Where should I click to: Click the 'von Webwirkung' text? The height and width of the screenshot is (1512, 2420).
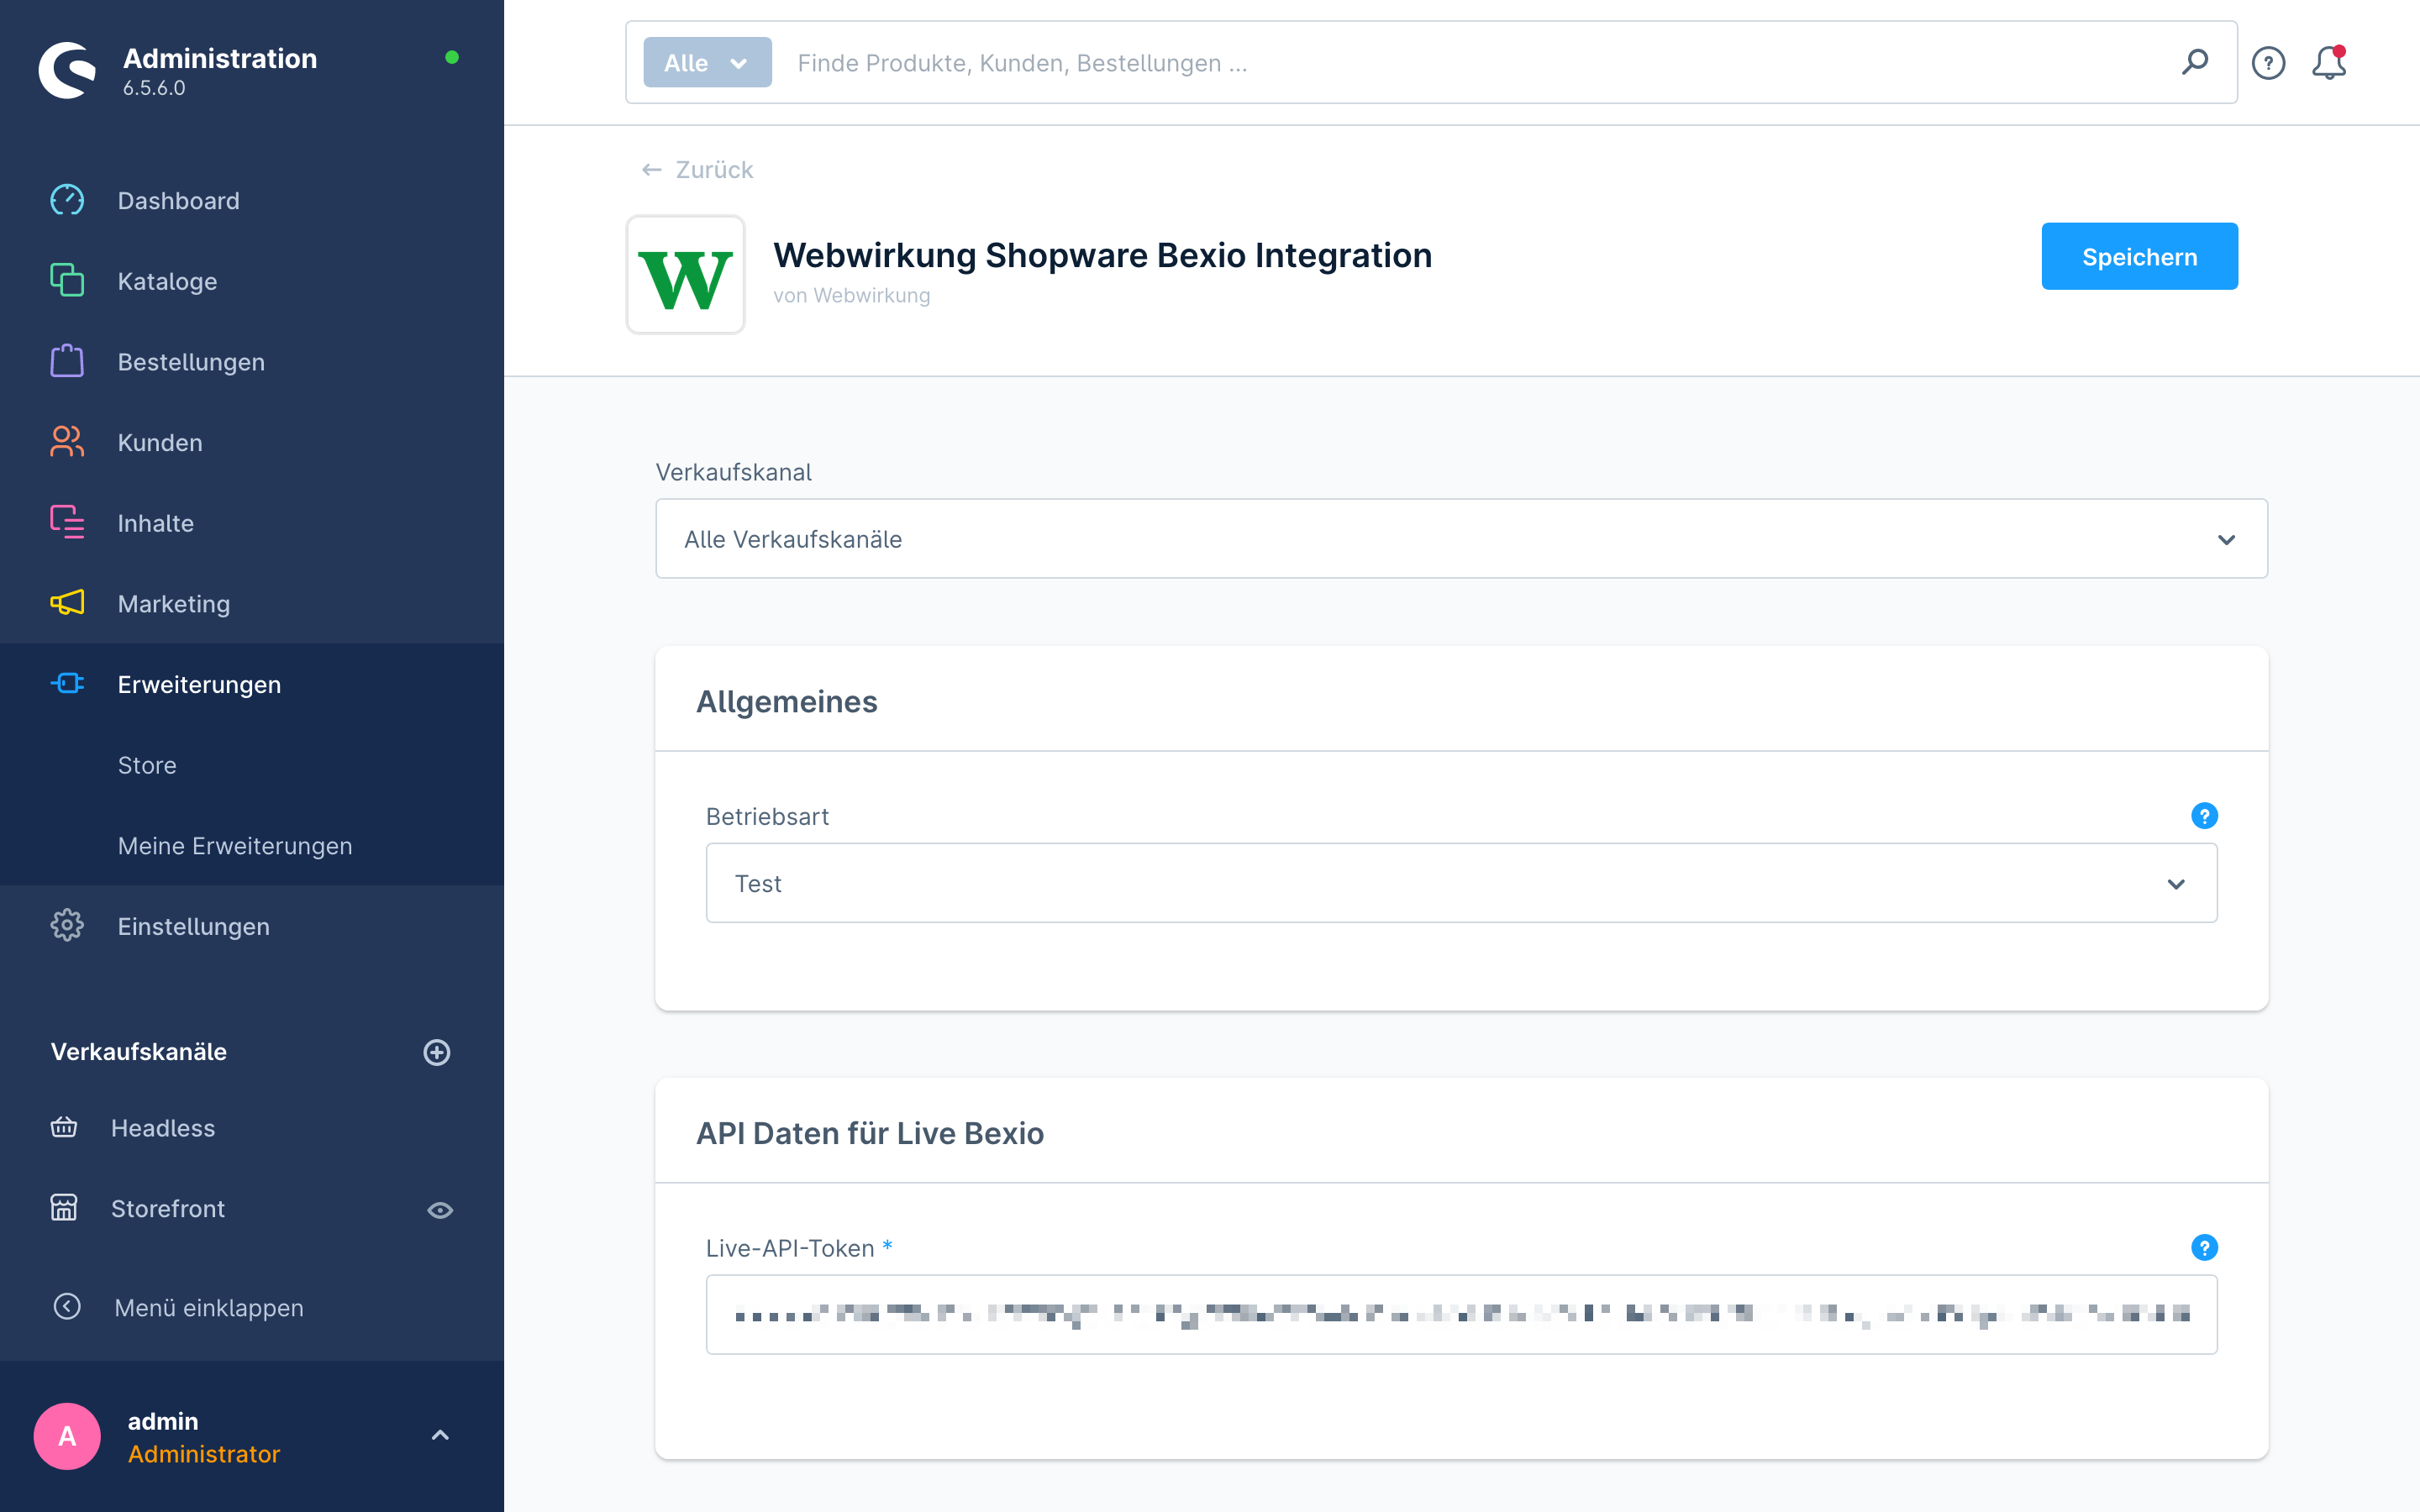(x=851, y=295)
